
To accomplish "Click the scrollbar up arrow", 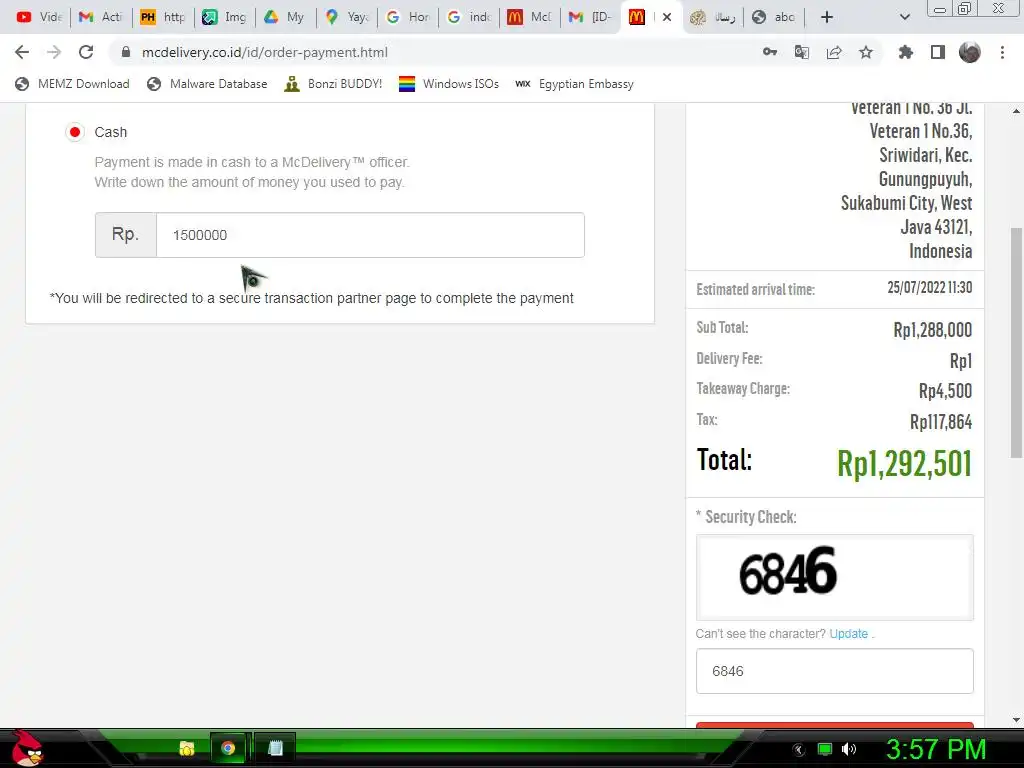I will coord(1016,111).
